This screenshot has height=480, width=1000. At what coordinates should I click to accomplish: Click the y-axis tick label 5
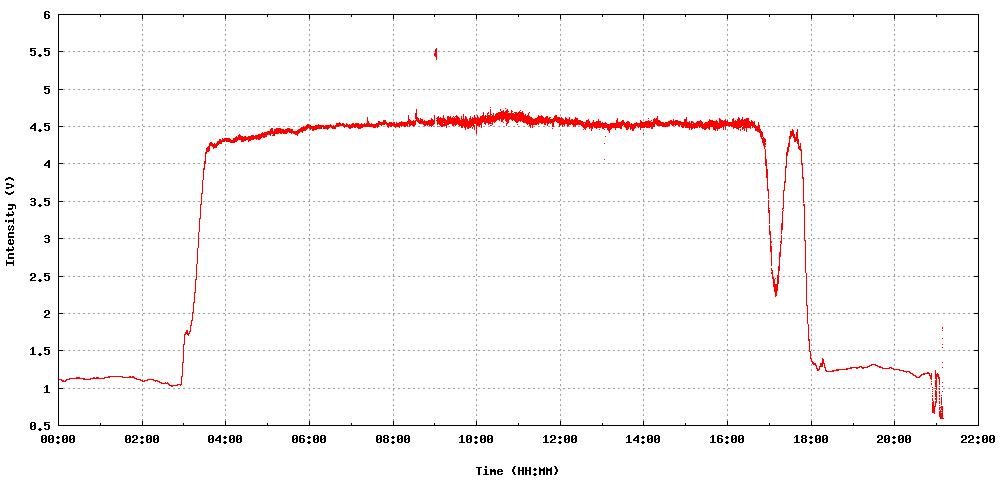[x=47, y=89]
